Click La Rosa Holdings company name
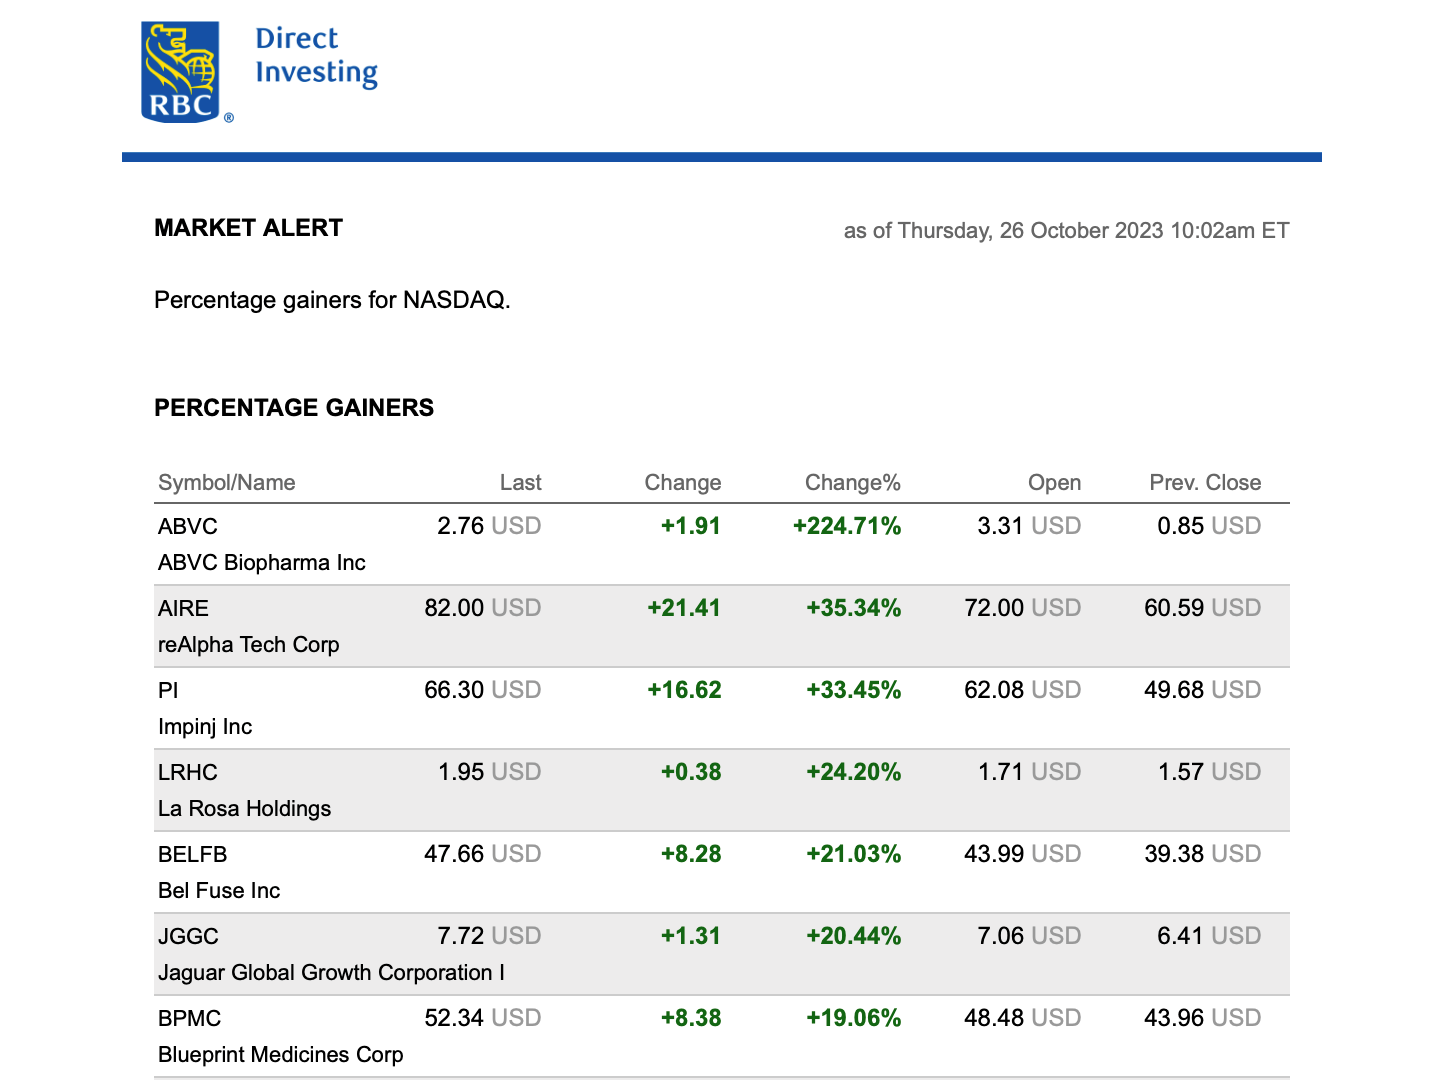The width and height of the screenshot is (1448, 1080). (x=245, y=809)
